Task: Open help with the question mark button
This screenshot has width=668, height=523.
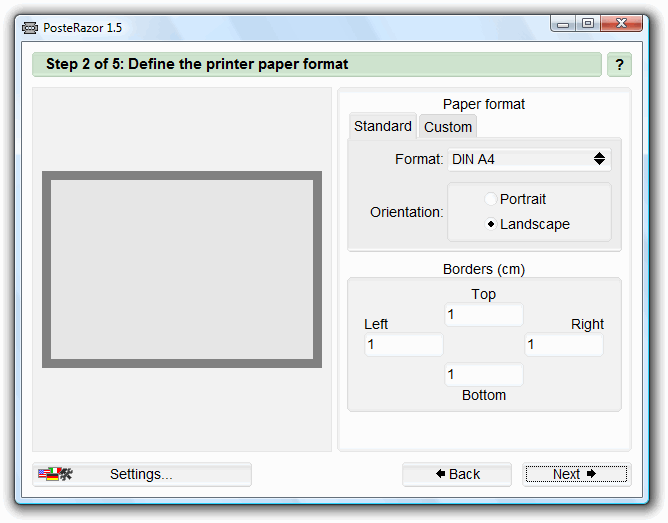Action: tap(619, 65)
